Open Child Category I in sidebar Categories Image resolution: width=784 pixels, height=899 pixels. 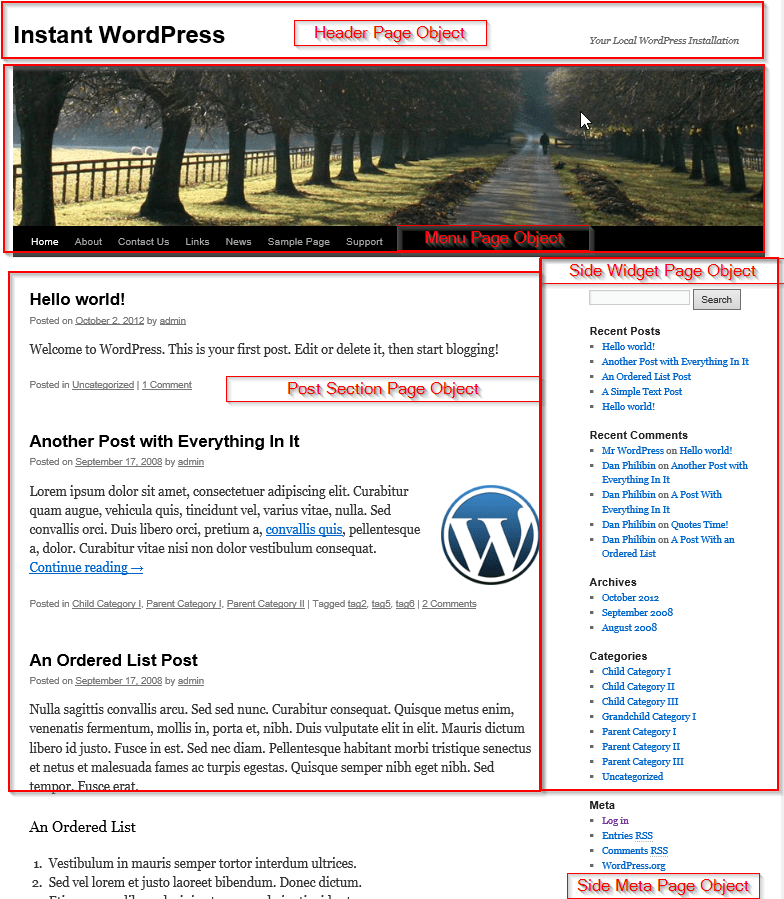[636, 671]
